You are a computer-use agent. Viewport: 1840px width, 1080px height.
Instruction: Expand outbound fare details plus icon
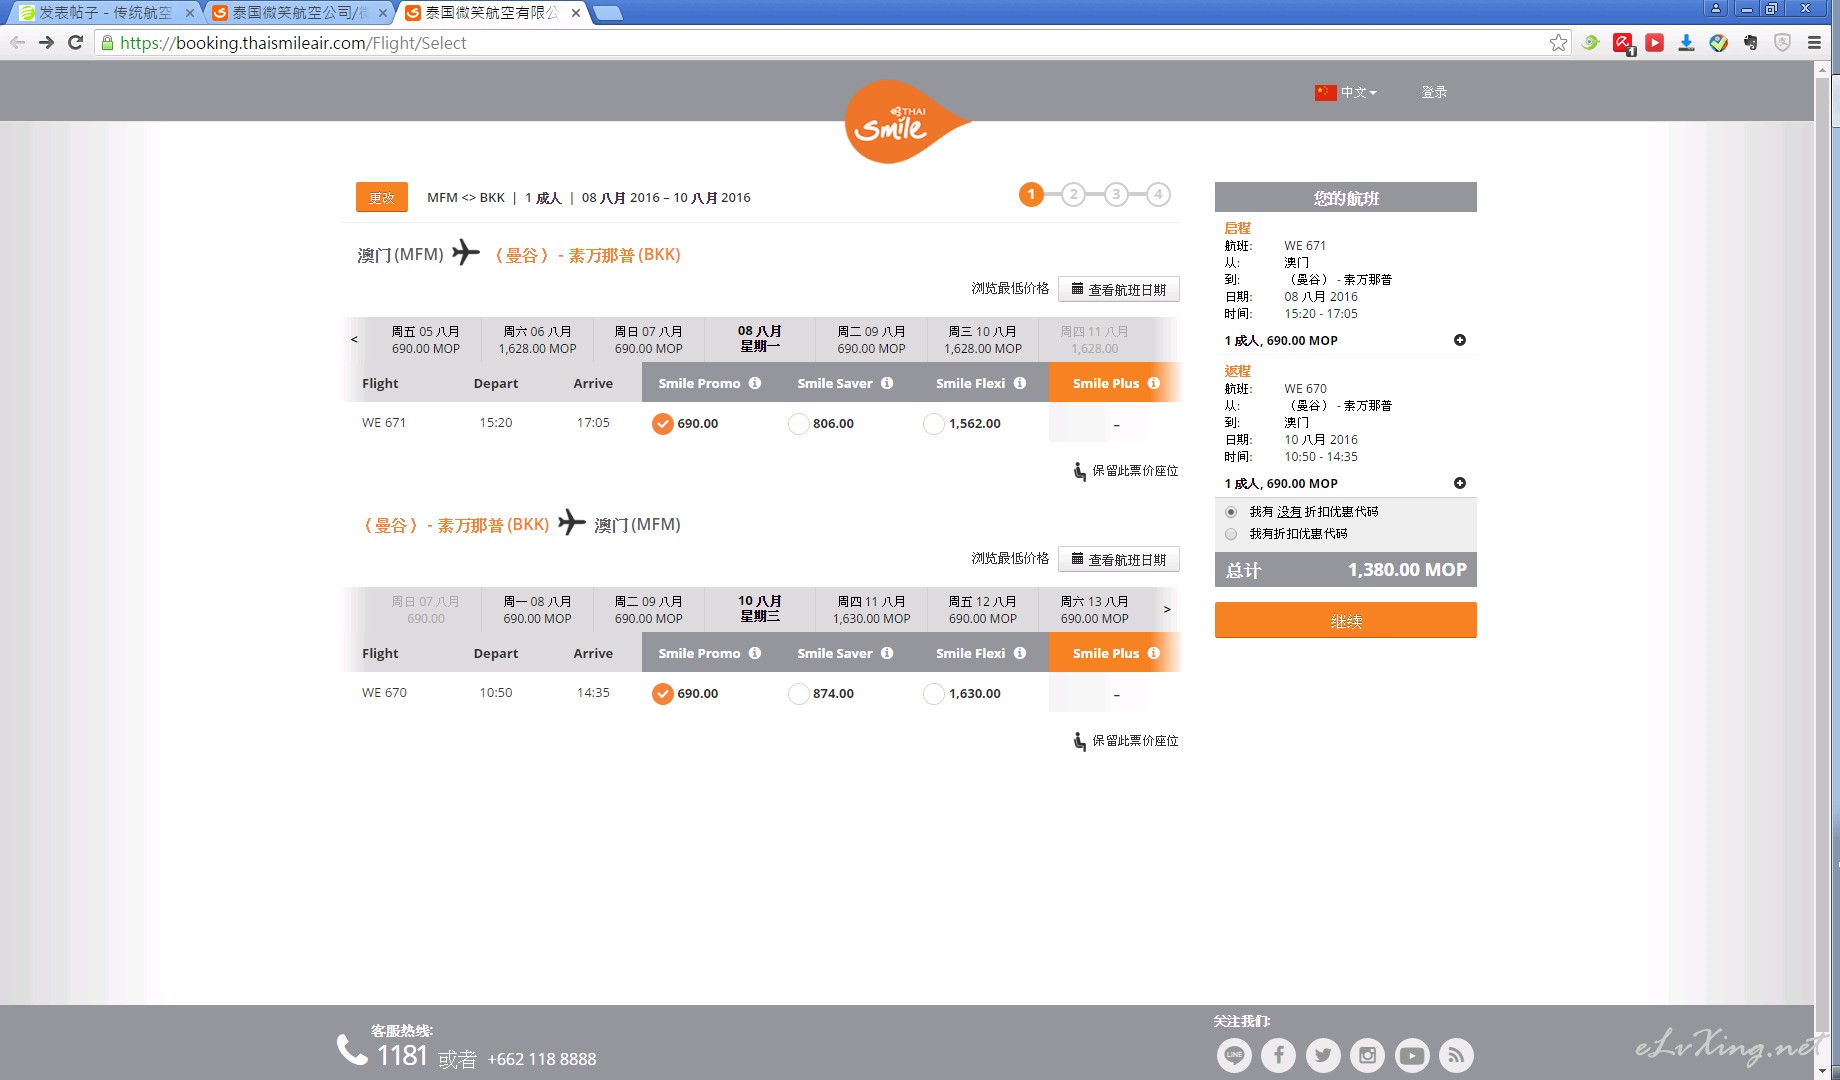(1460, 340)
